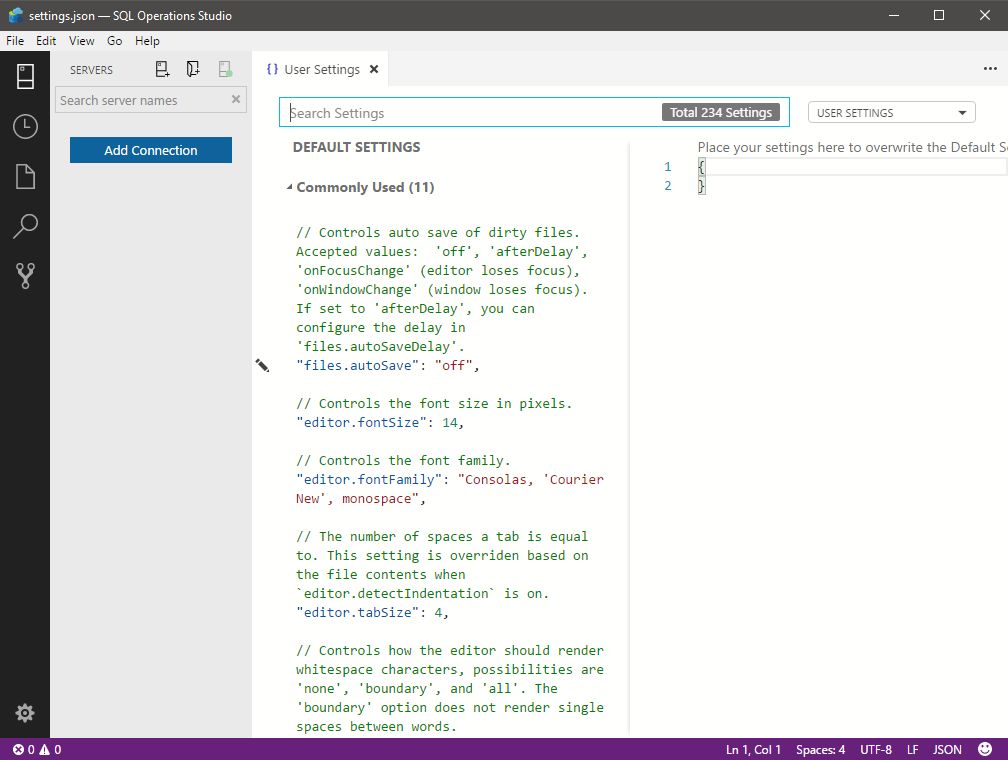Open the USER SETTINGS scope dropdown
The height and width of the screenshot is (760, 1008).
pos(891,113)
